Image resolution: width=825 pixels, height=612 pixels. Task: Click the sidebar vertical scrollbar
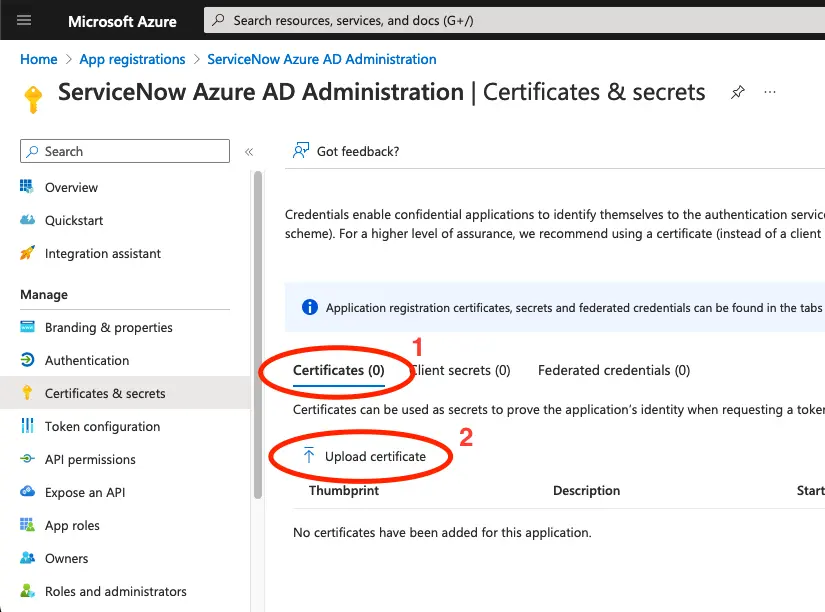(258, 330)
